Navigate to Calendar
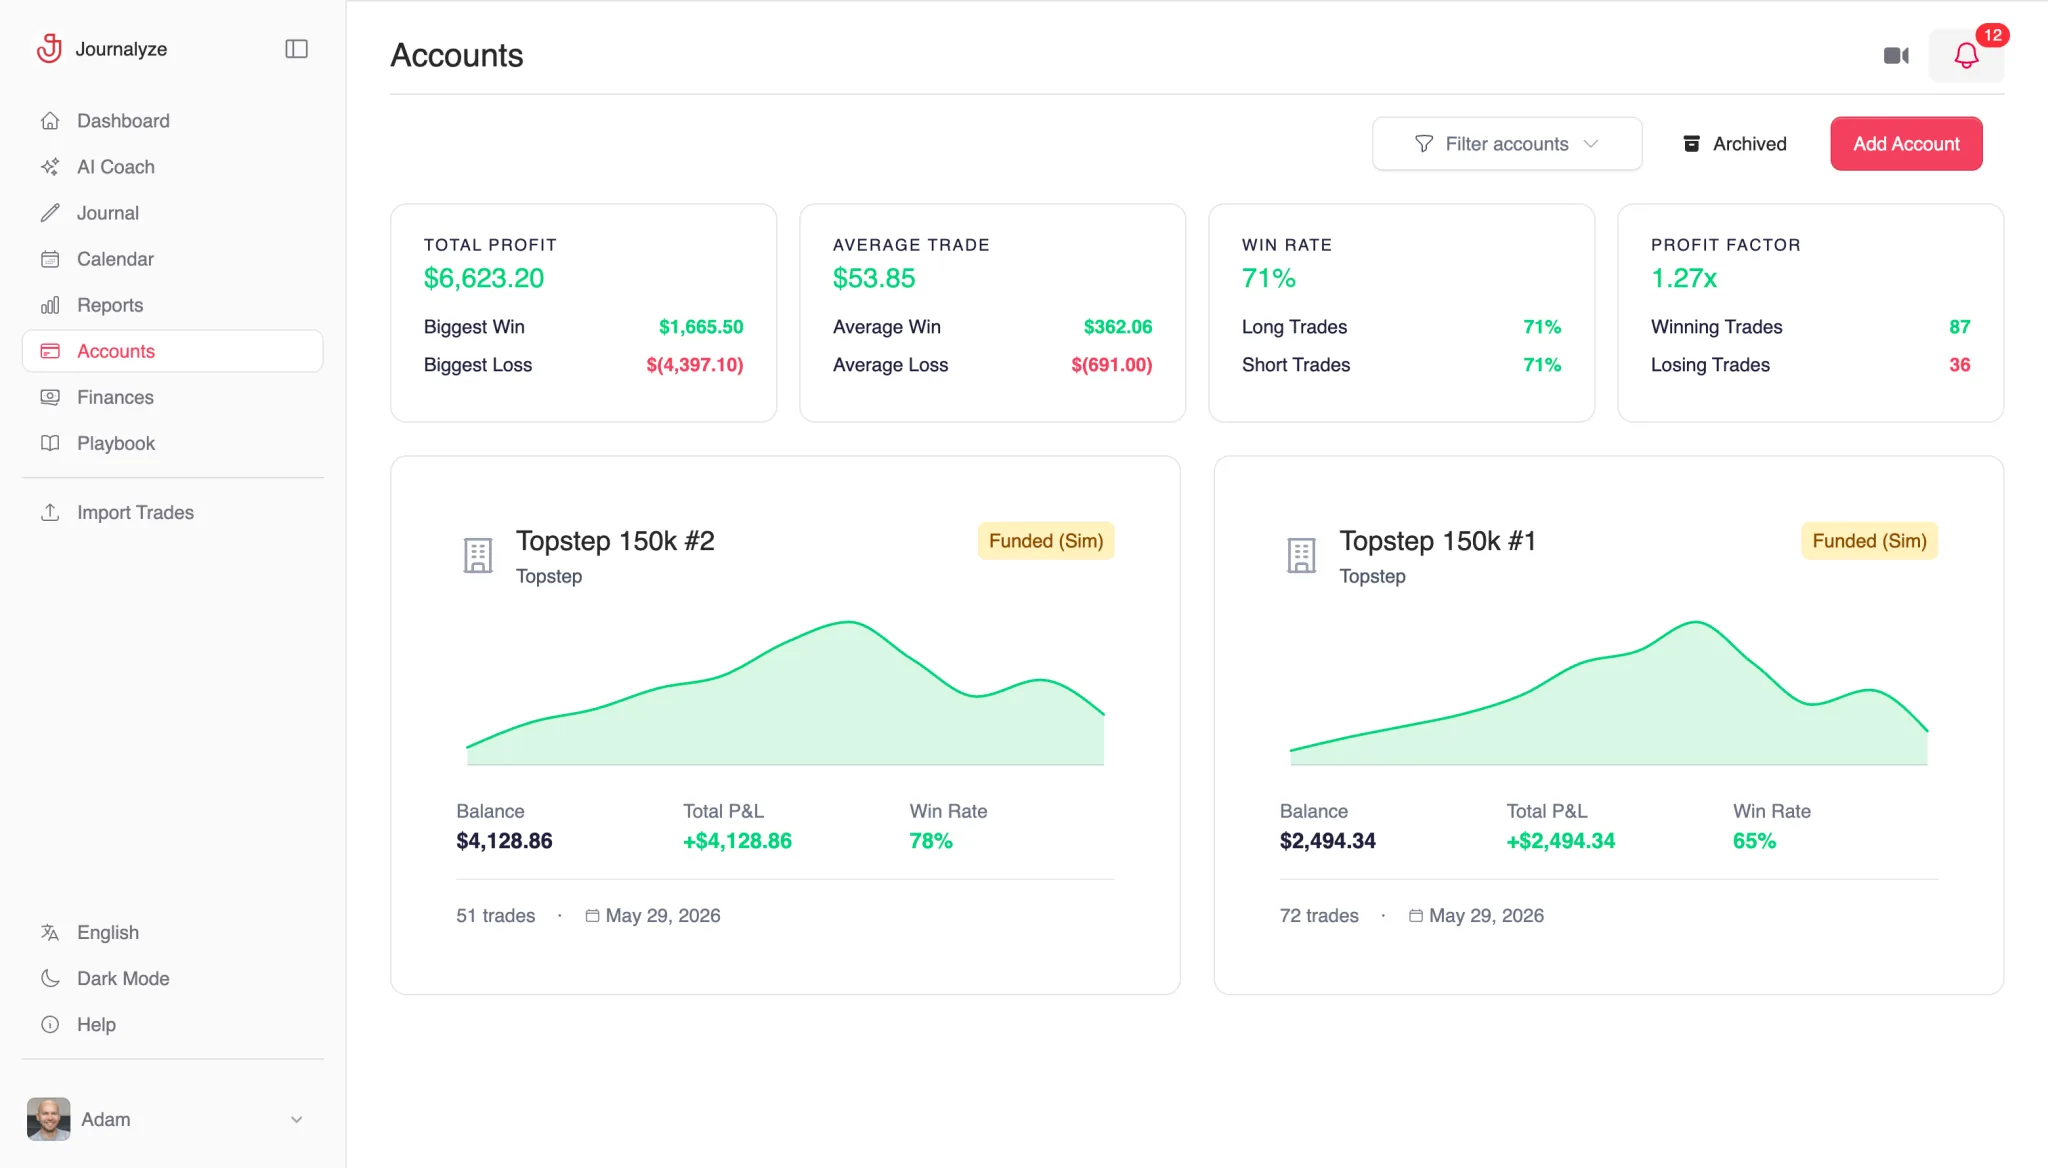Image resolution: width=2048 pixels, height=1168 pixels. pyautogui.click(x=172, y=259)
